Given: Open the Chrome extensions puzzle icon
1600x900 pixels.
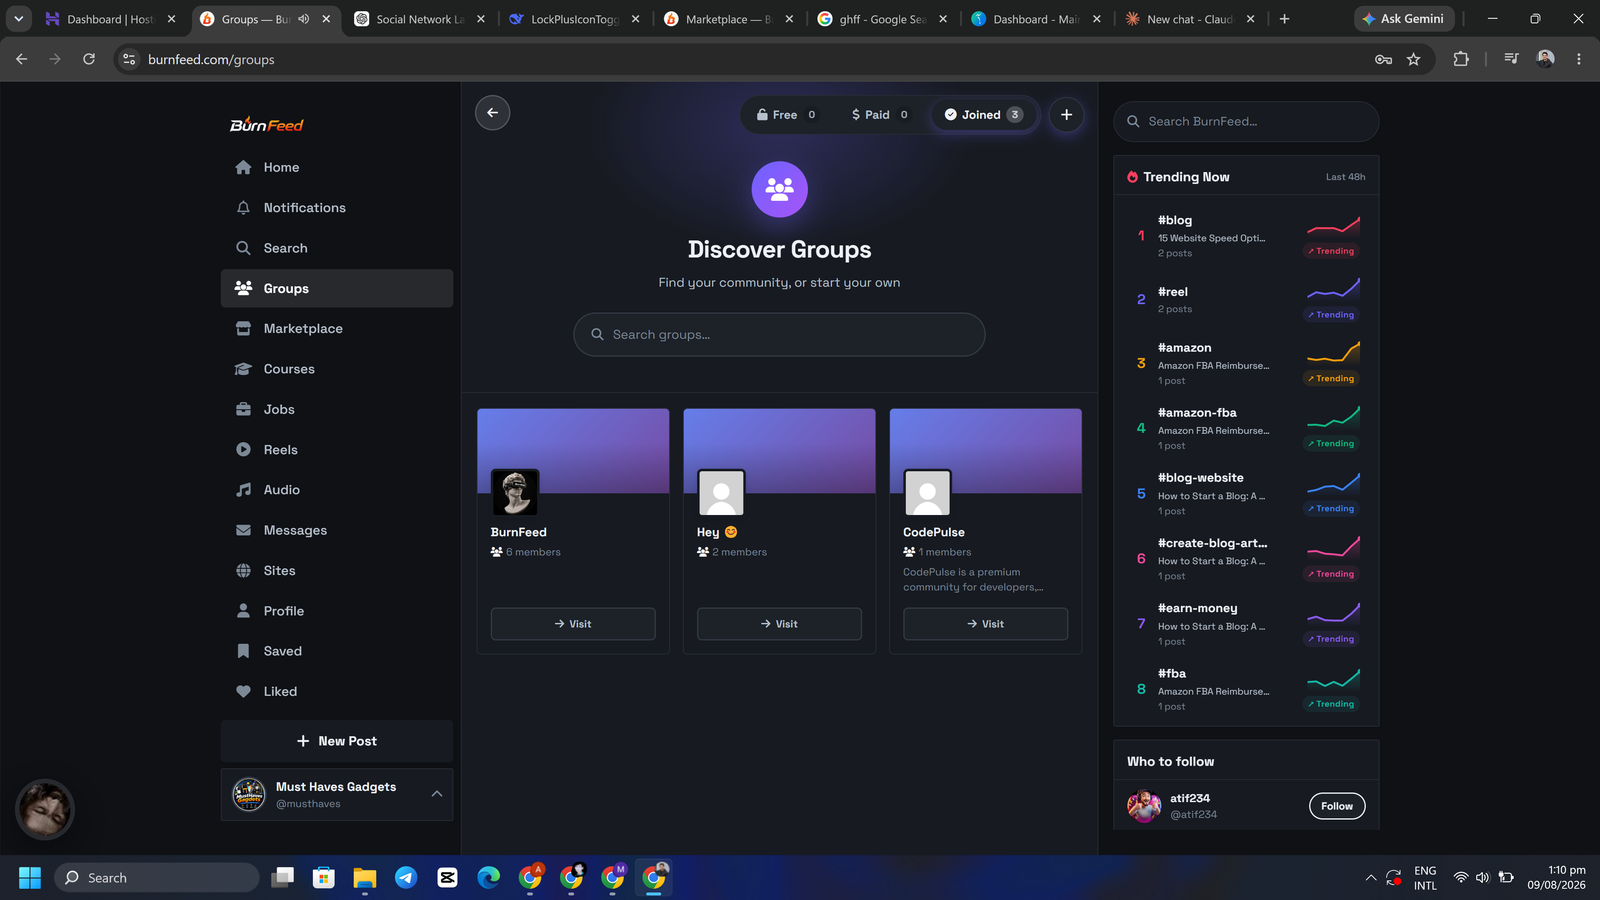Looking at the screenshot, I should (x=1461, y=59).
